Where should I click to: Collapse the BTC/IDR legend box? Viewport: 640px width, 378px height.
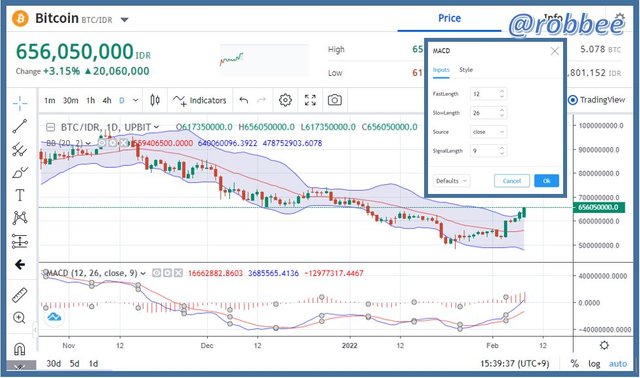click(x=50, y=127)
